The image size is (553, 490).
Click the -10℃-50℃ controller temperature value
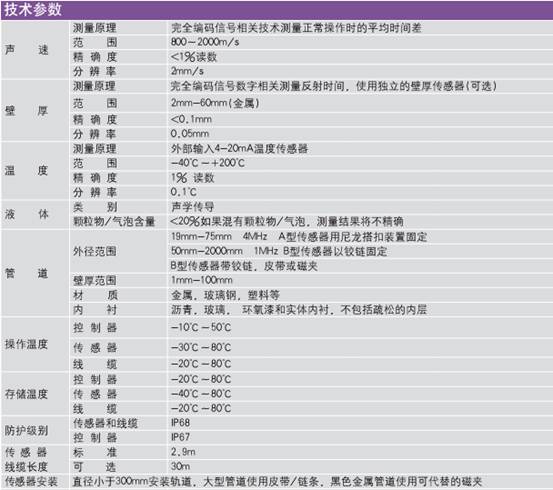click(201, 327)
